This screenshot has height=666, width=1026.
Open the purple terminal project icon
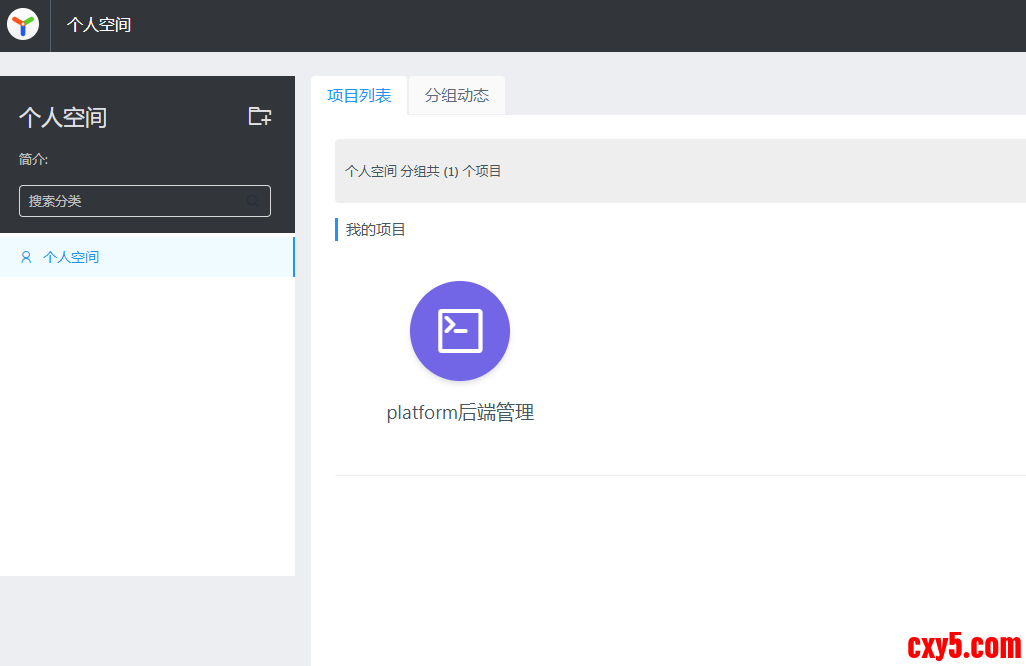click(460, 331)
